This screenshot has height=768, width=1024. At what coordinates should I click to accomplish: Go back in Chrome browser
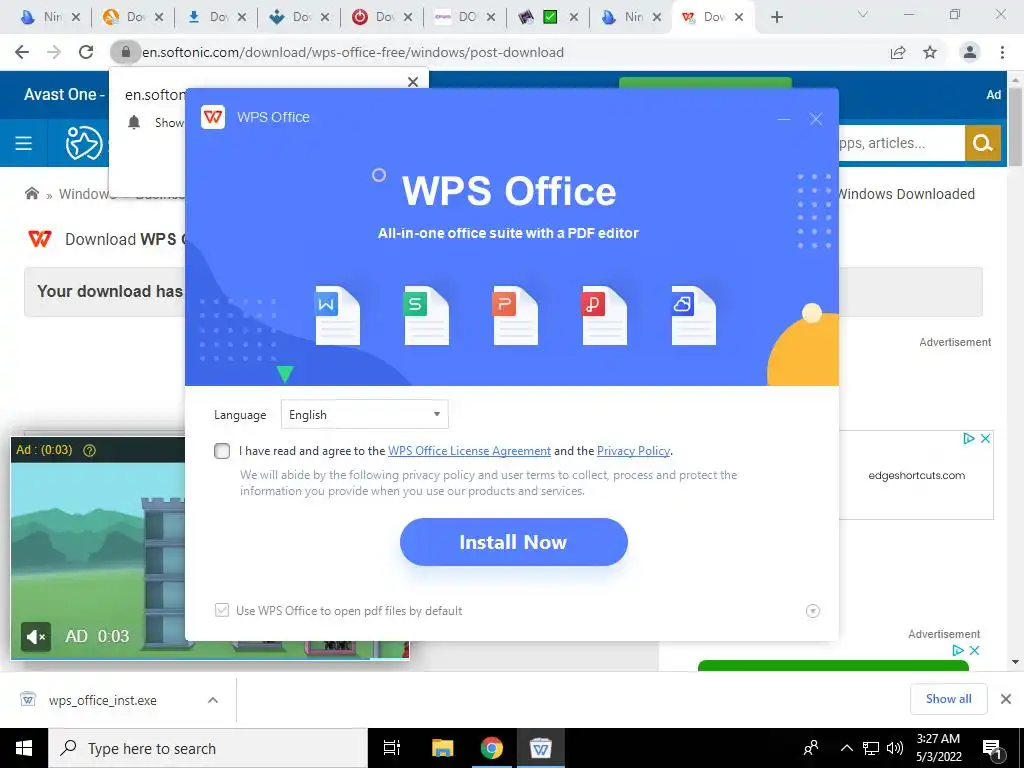[x=22, y=52]
